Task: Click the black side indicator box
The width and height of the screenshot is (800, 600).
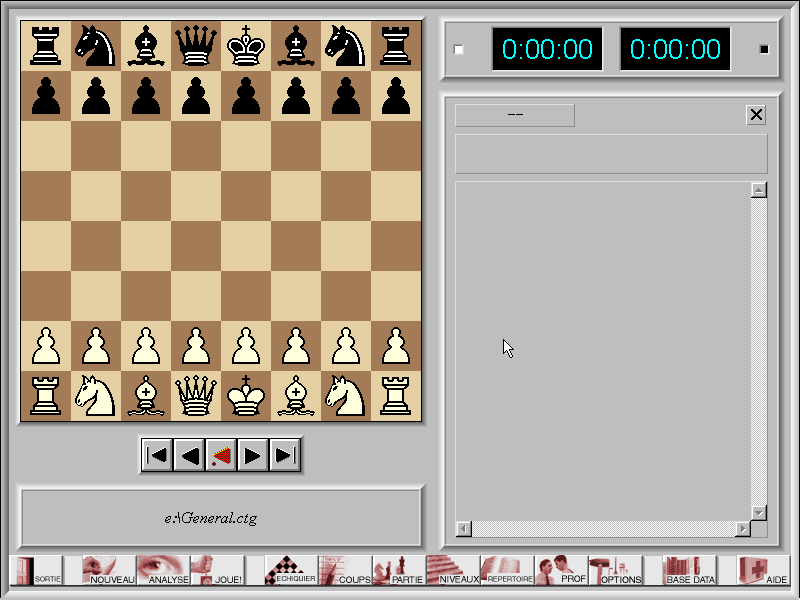Action: coord(764,49)
